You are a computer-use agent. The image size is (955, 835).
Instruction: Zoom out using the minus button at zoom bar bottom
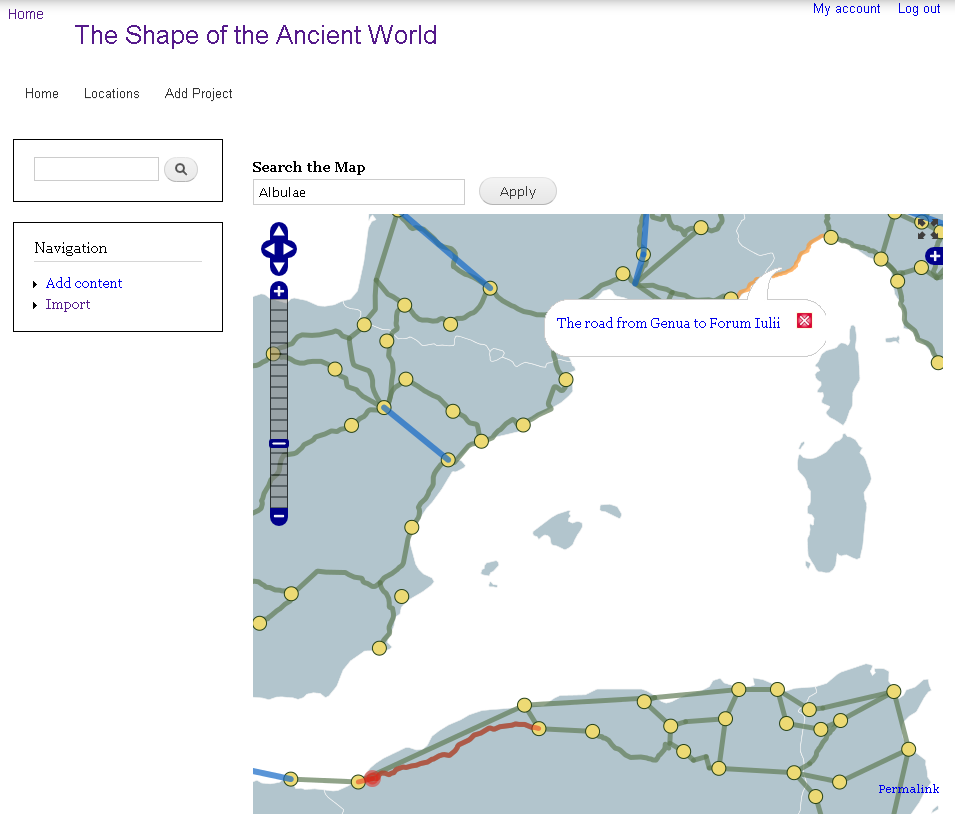point(279,516)
